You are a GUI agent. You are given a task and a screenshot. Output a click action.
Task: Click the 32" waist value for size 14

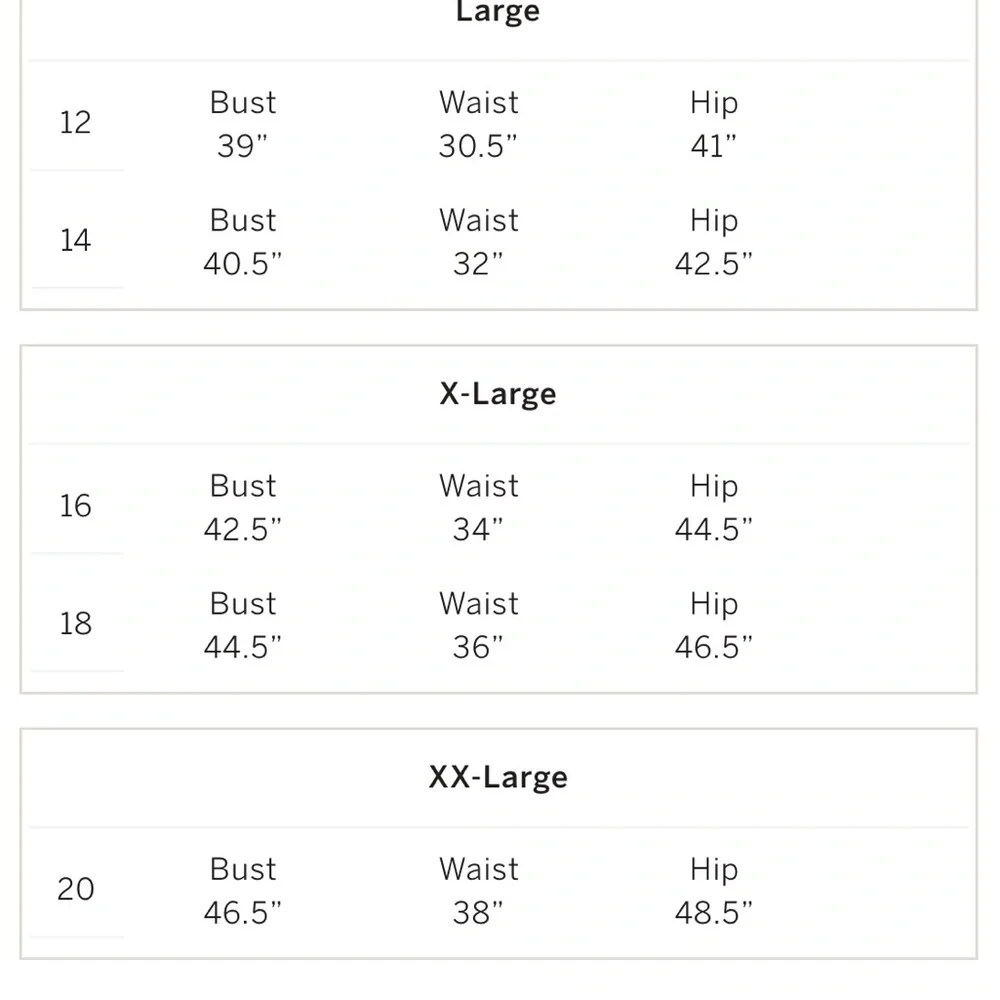[x=478, y=264]
